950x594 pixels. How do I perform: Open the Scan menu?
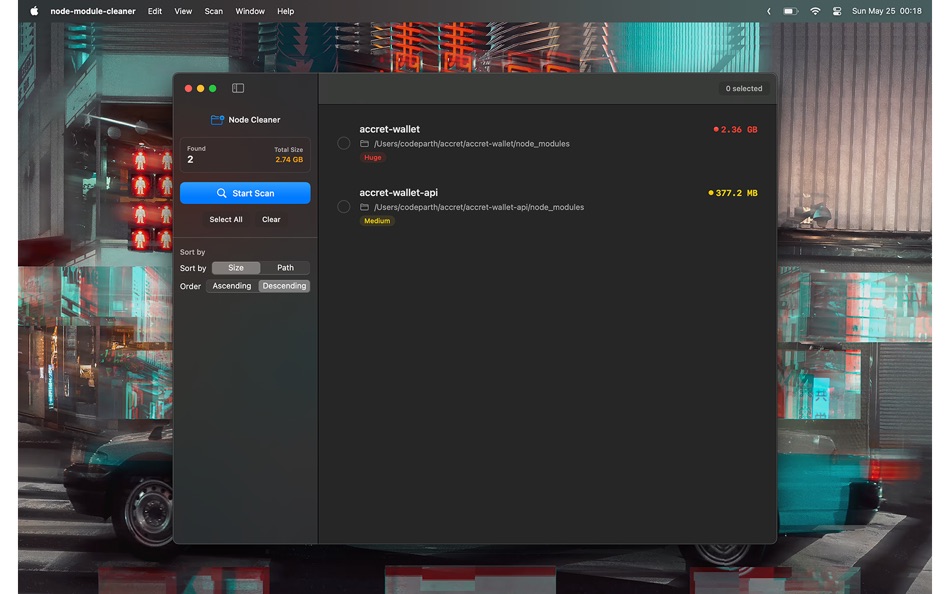[213, 11]
